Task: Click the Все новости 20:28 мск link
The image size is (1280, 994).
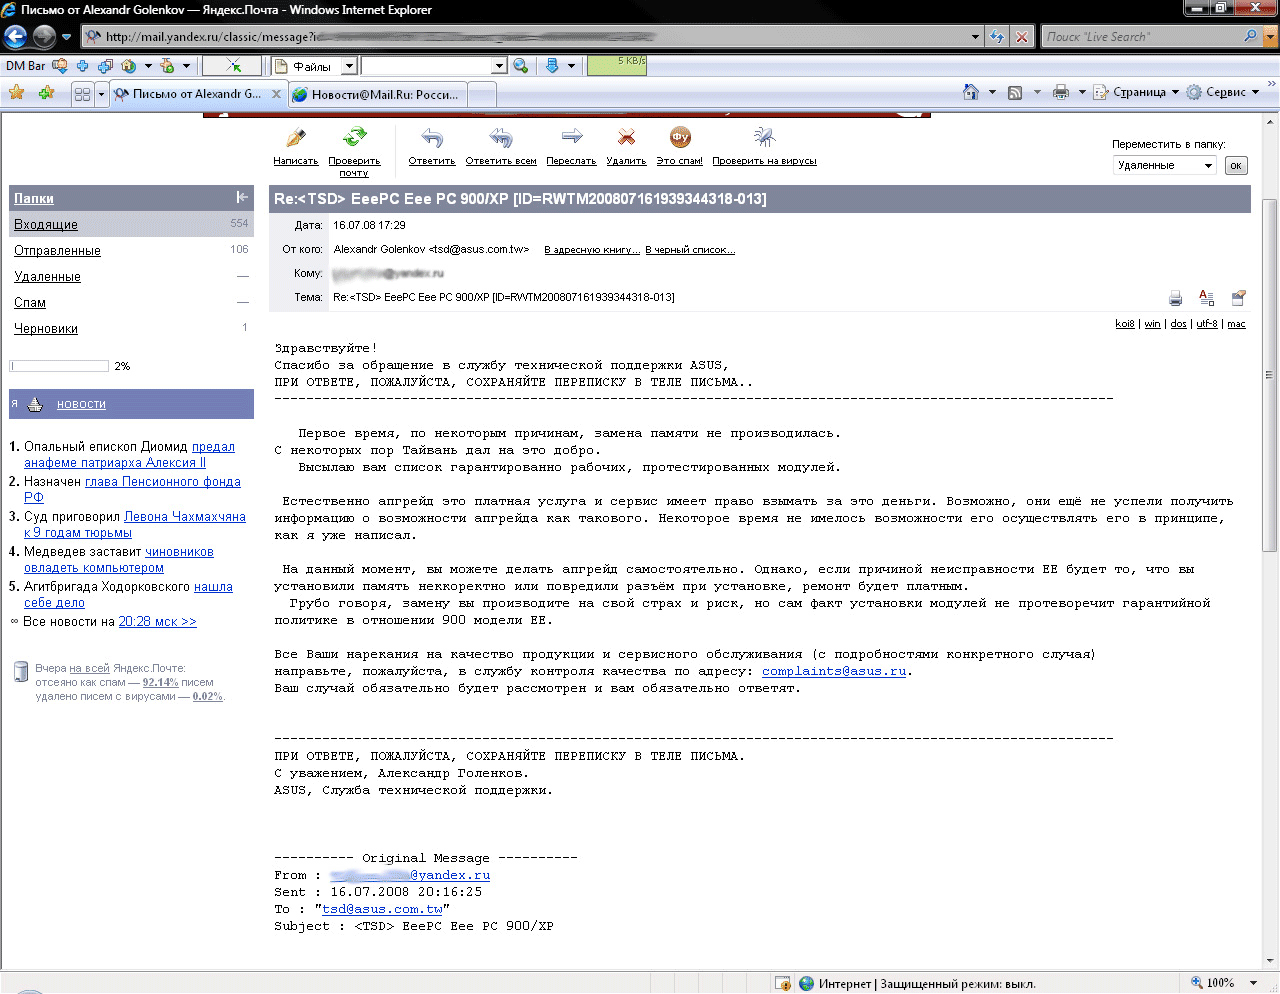Action: click(x=157, y=622)
